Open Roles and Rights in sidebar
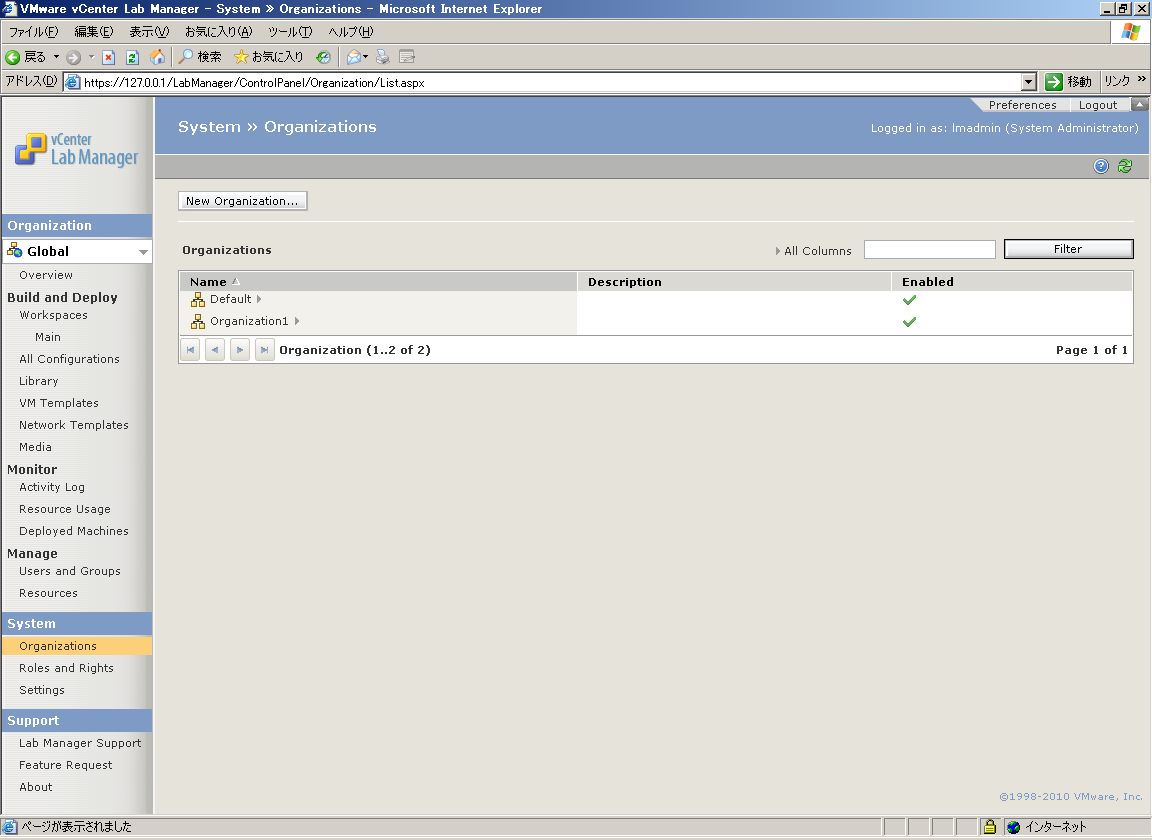This screenshot has width=1152, height=840. coord(66,668)
